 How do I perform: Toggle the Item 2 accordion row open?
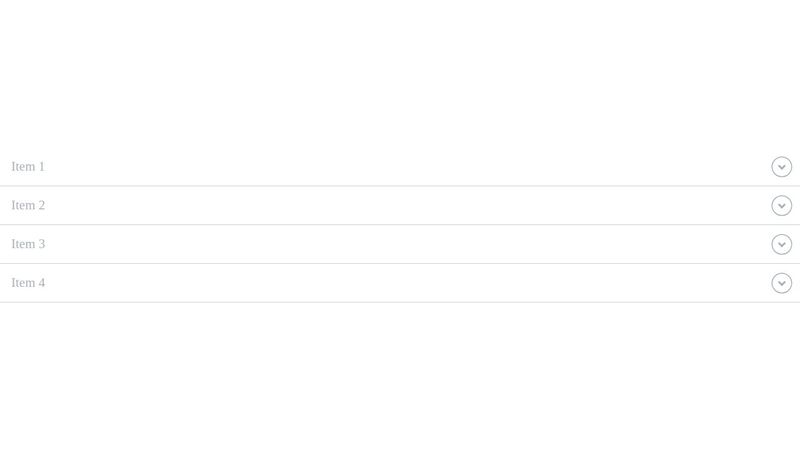400,206
